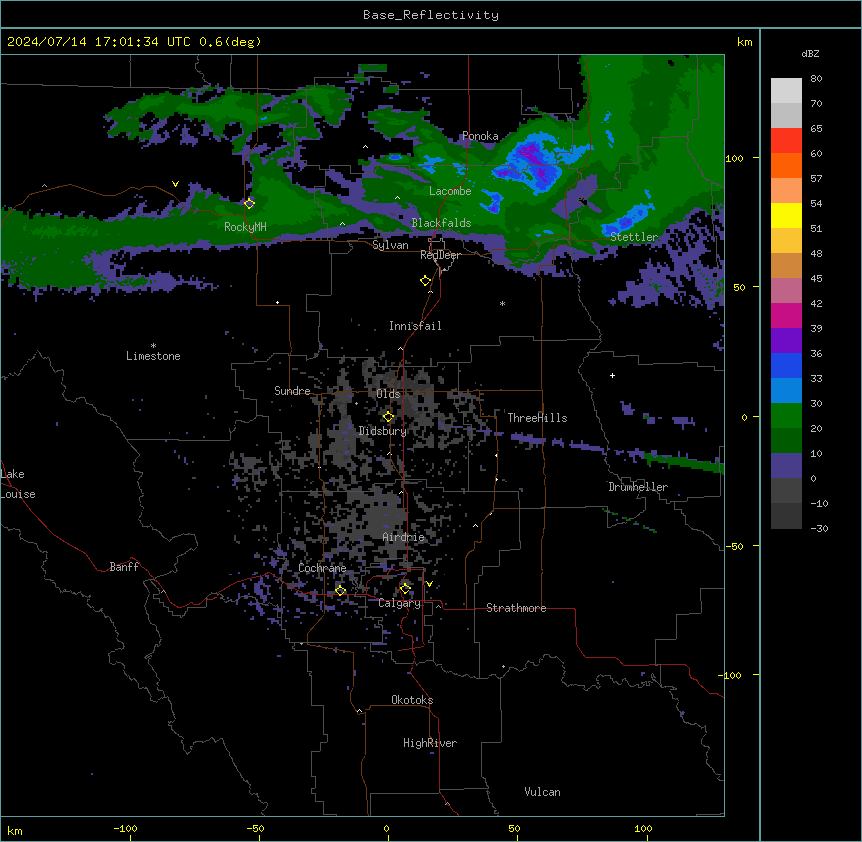Viewport: 862px width, 842px height.
Task: Click the Base_Reflectivity title
Action: click(431, 15)
